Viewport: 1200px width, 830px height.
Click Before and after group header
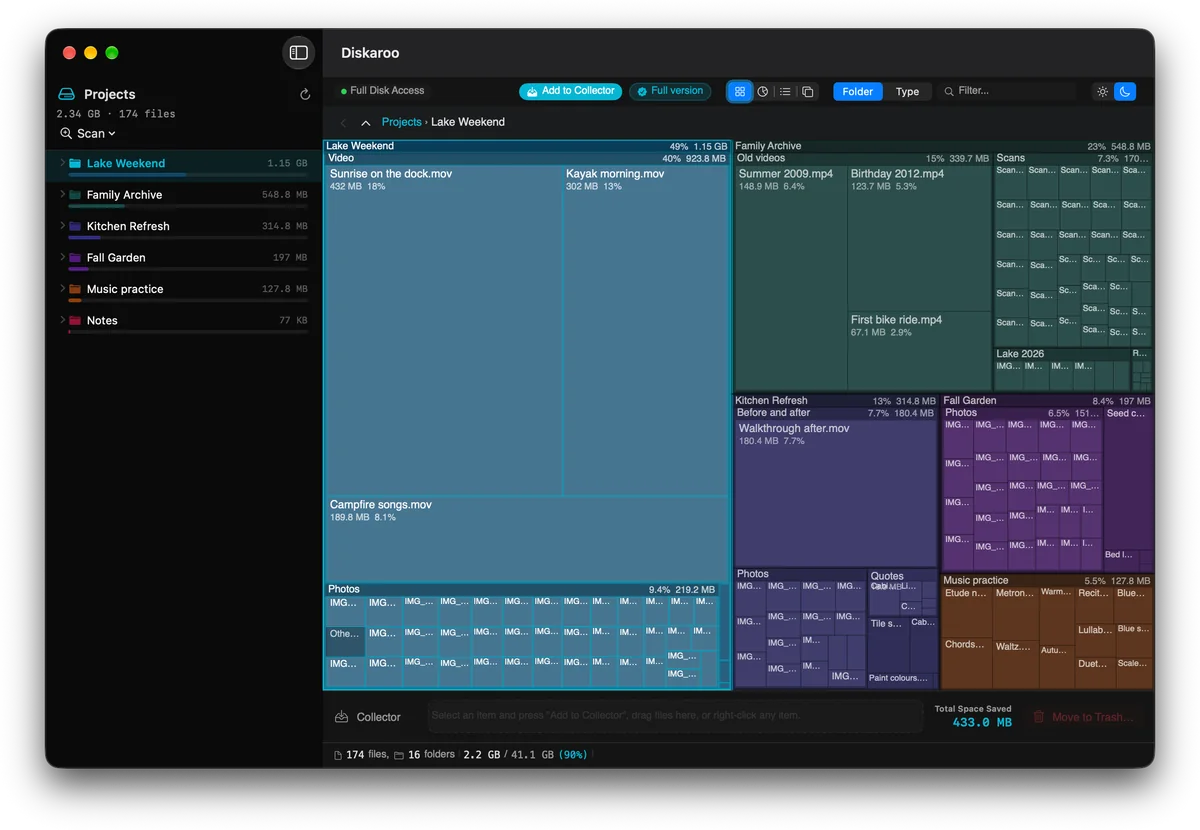[x=836, y=413]
